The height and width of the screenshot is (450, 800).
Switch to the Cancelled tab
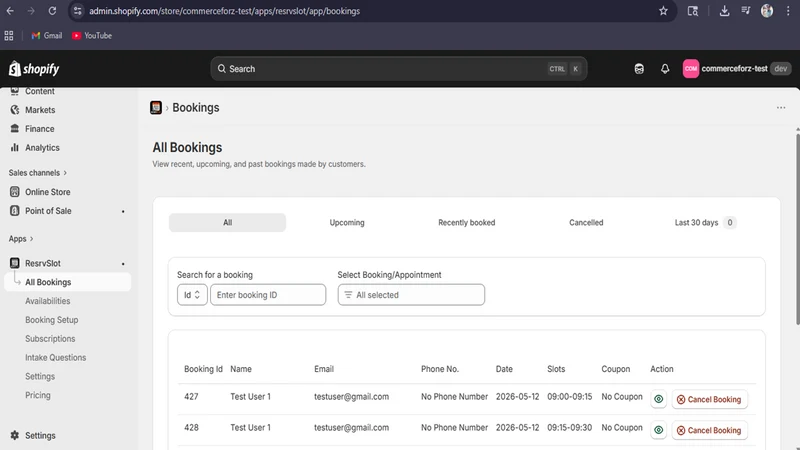point(586,223)
